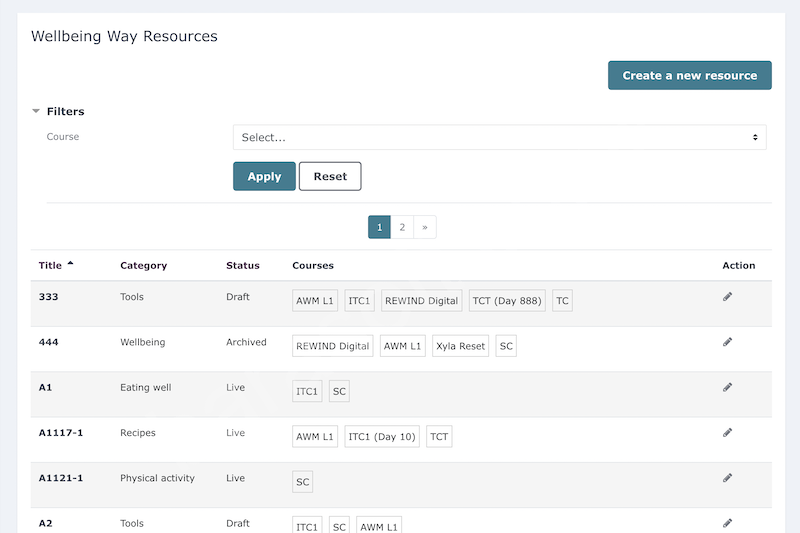This screenshot has height=533, width=800.
Task: Sort table by Status column
Action: pos(243,265)
